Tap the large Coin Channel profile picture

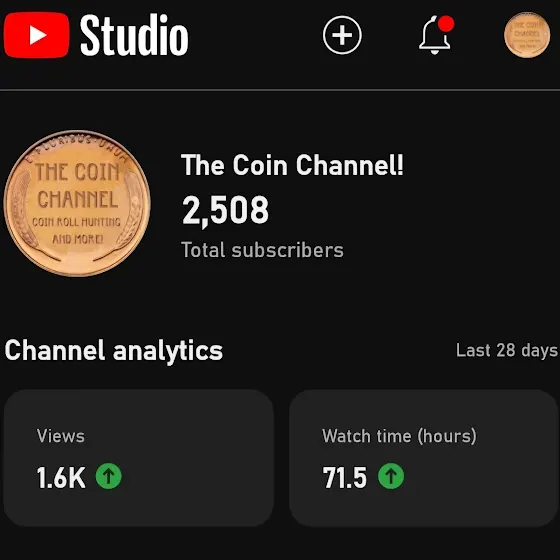pyautogui.click(x=77, y=203)
